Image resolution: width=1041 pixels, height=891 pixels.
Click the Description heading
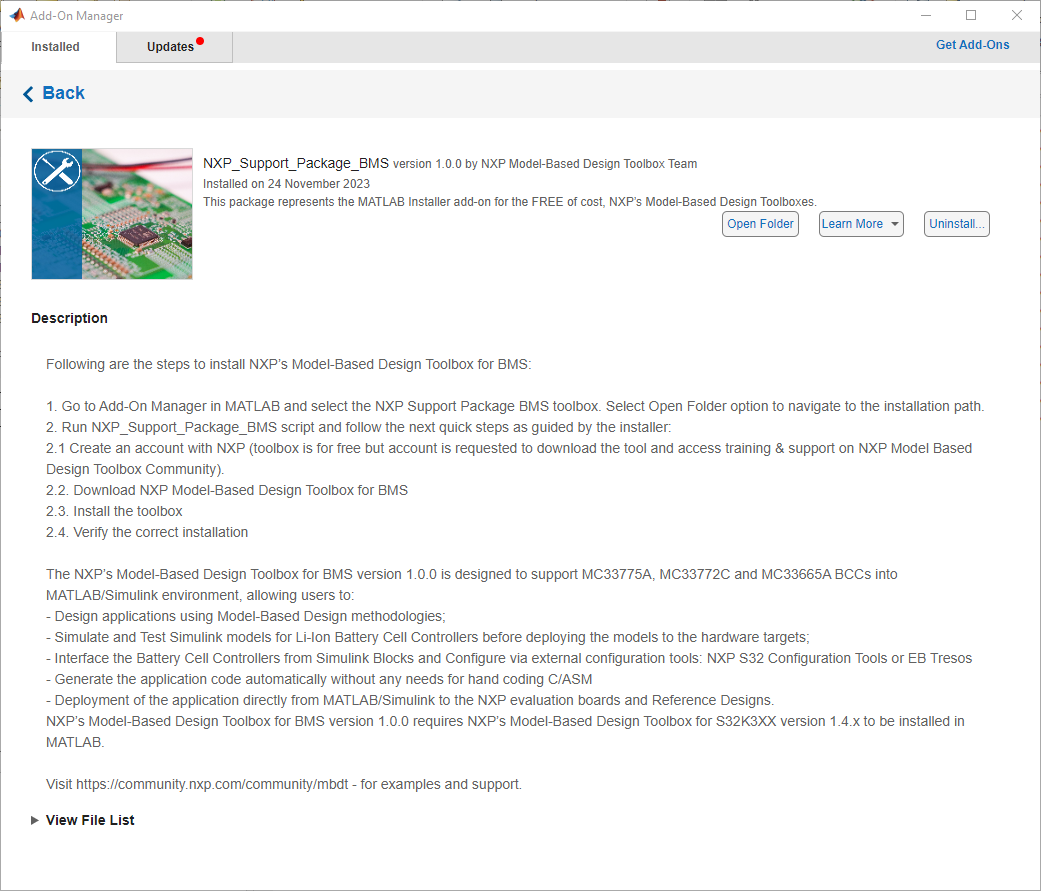click(69, 318)
